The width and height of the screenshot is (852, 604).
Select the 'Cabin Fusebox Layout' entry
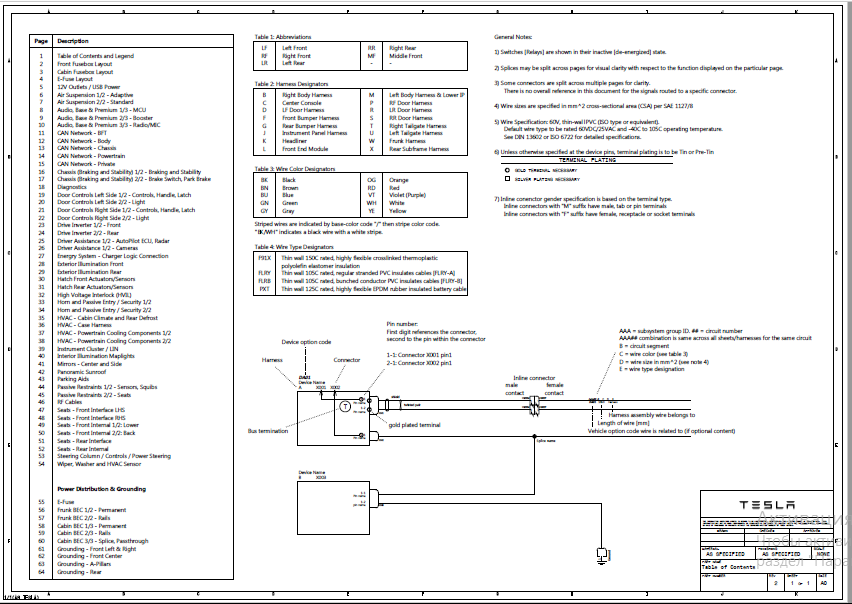[x=85, y=72]
